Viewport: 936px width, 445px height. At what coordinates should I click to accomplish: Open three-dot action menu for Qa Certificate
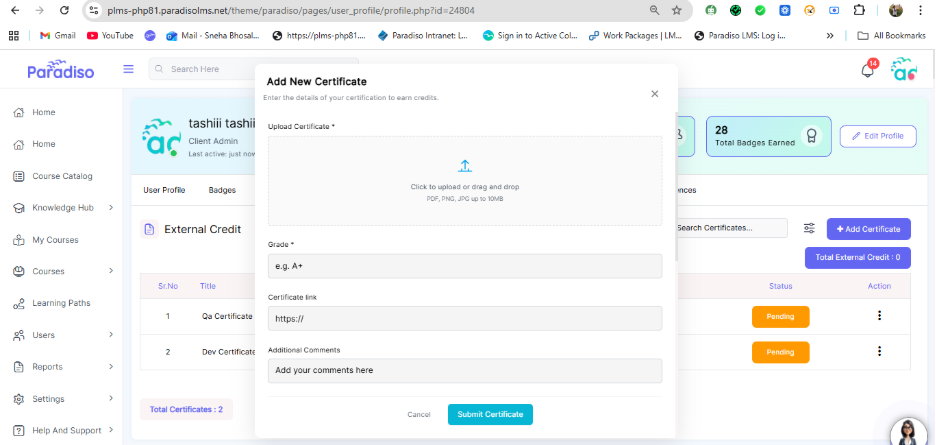click(x=879, y=316)
